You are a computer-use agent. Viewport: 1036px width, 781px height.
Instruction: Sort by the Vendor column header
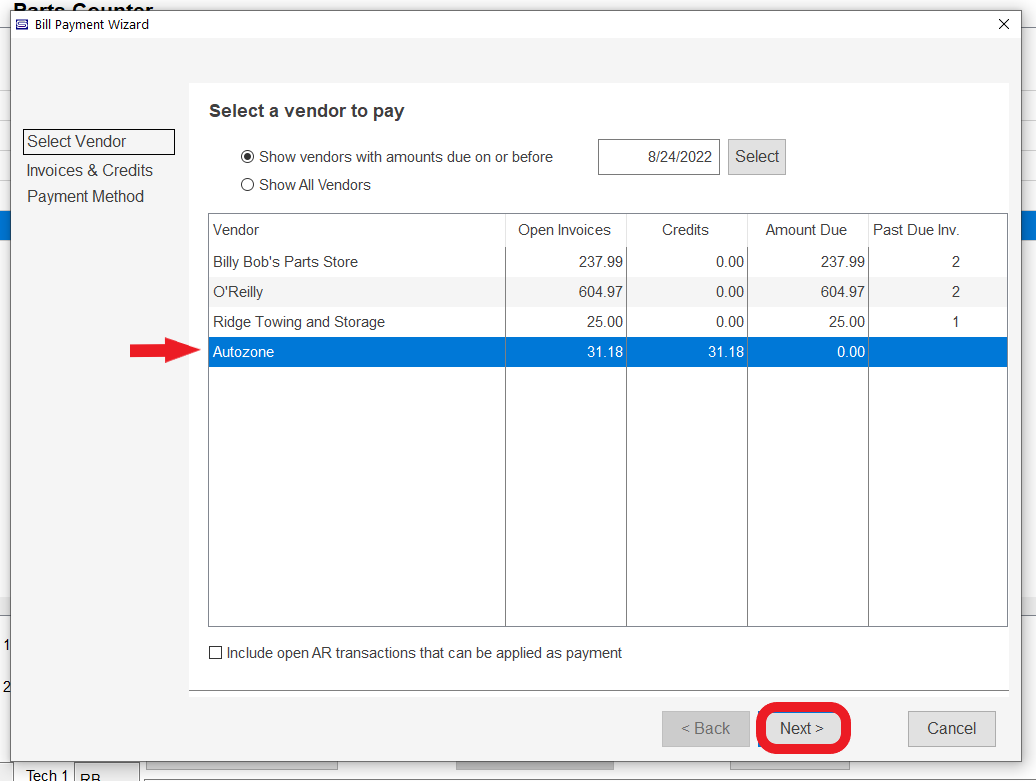click(356, 230)
